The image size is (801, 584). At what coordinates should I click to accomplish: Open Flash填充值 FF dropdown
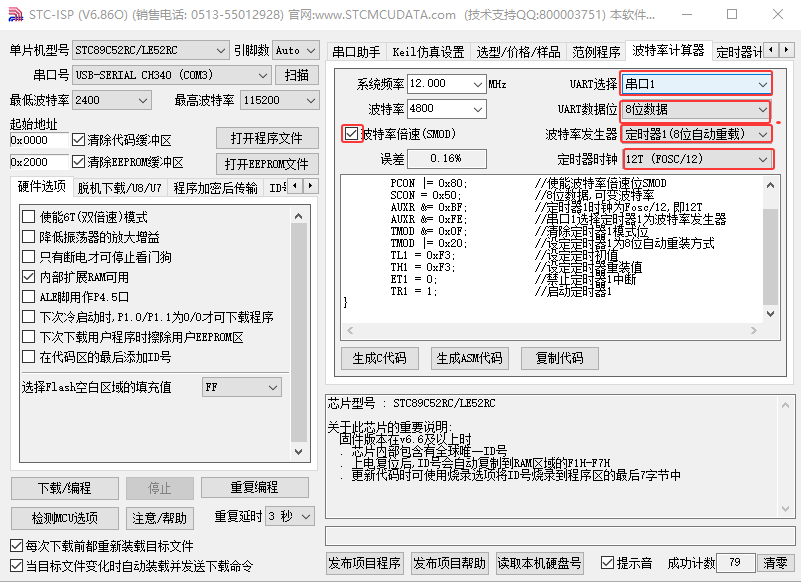[242, 387]
